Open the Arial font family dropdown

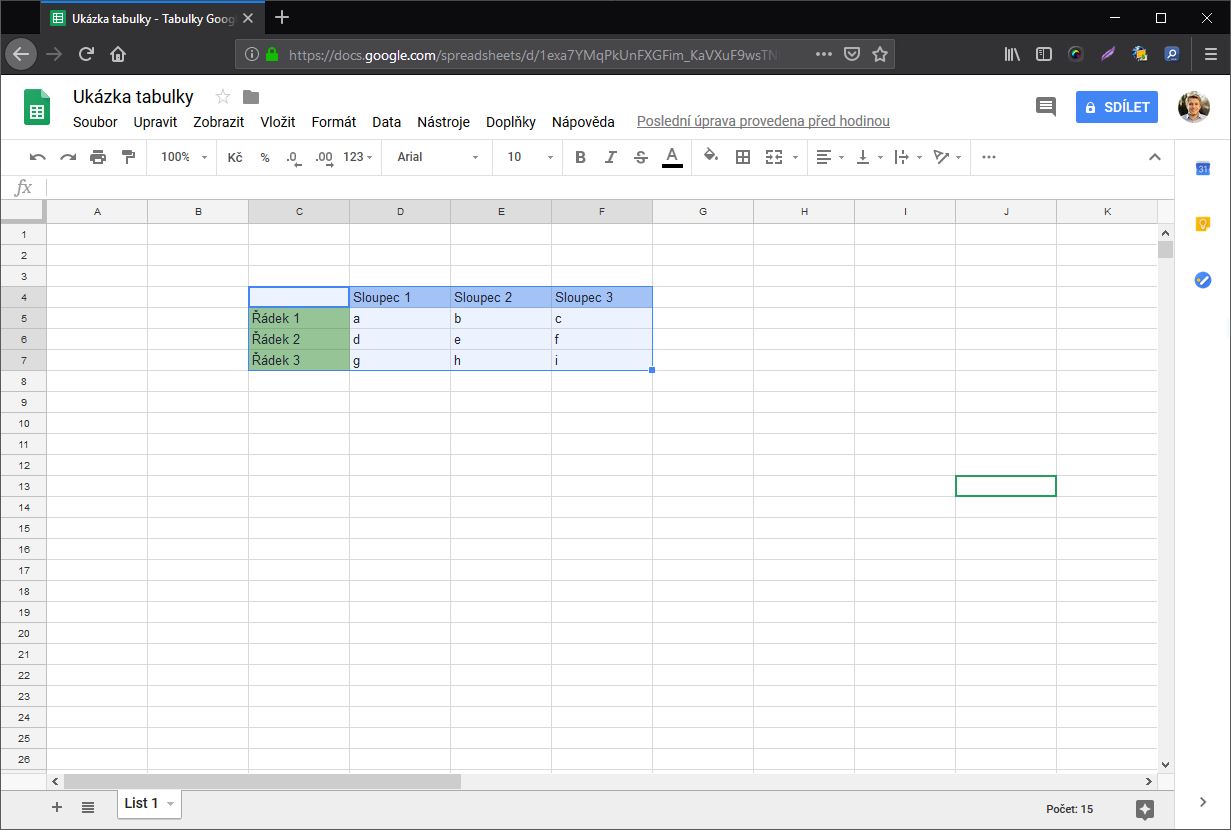pyautogui.click(x=437, y=157)
